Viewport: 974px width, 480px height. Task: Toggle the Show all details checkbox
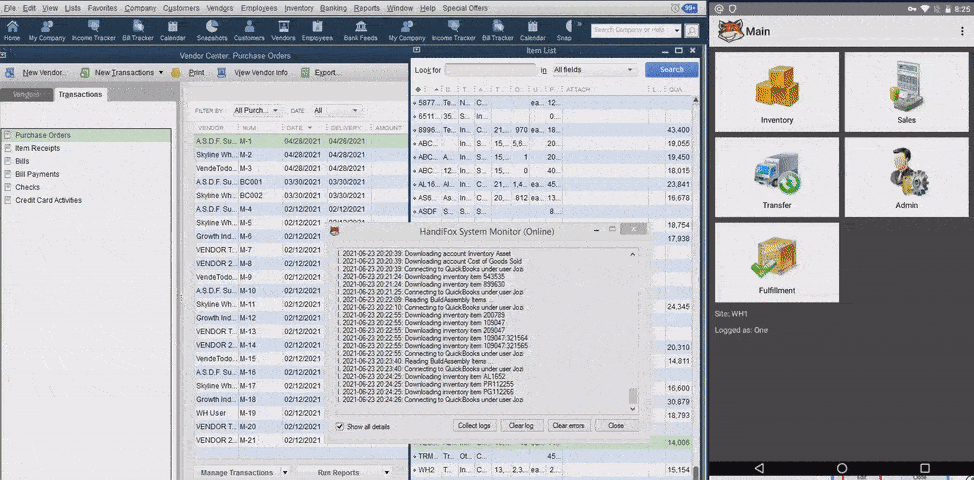340,427
